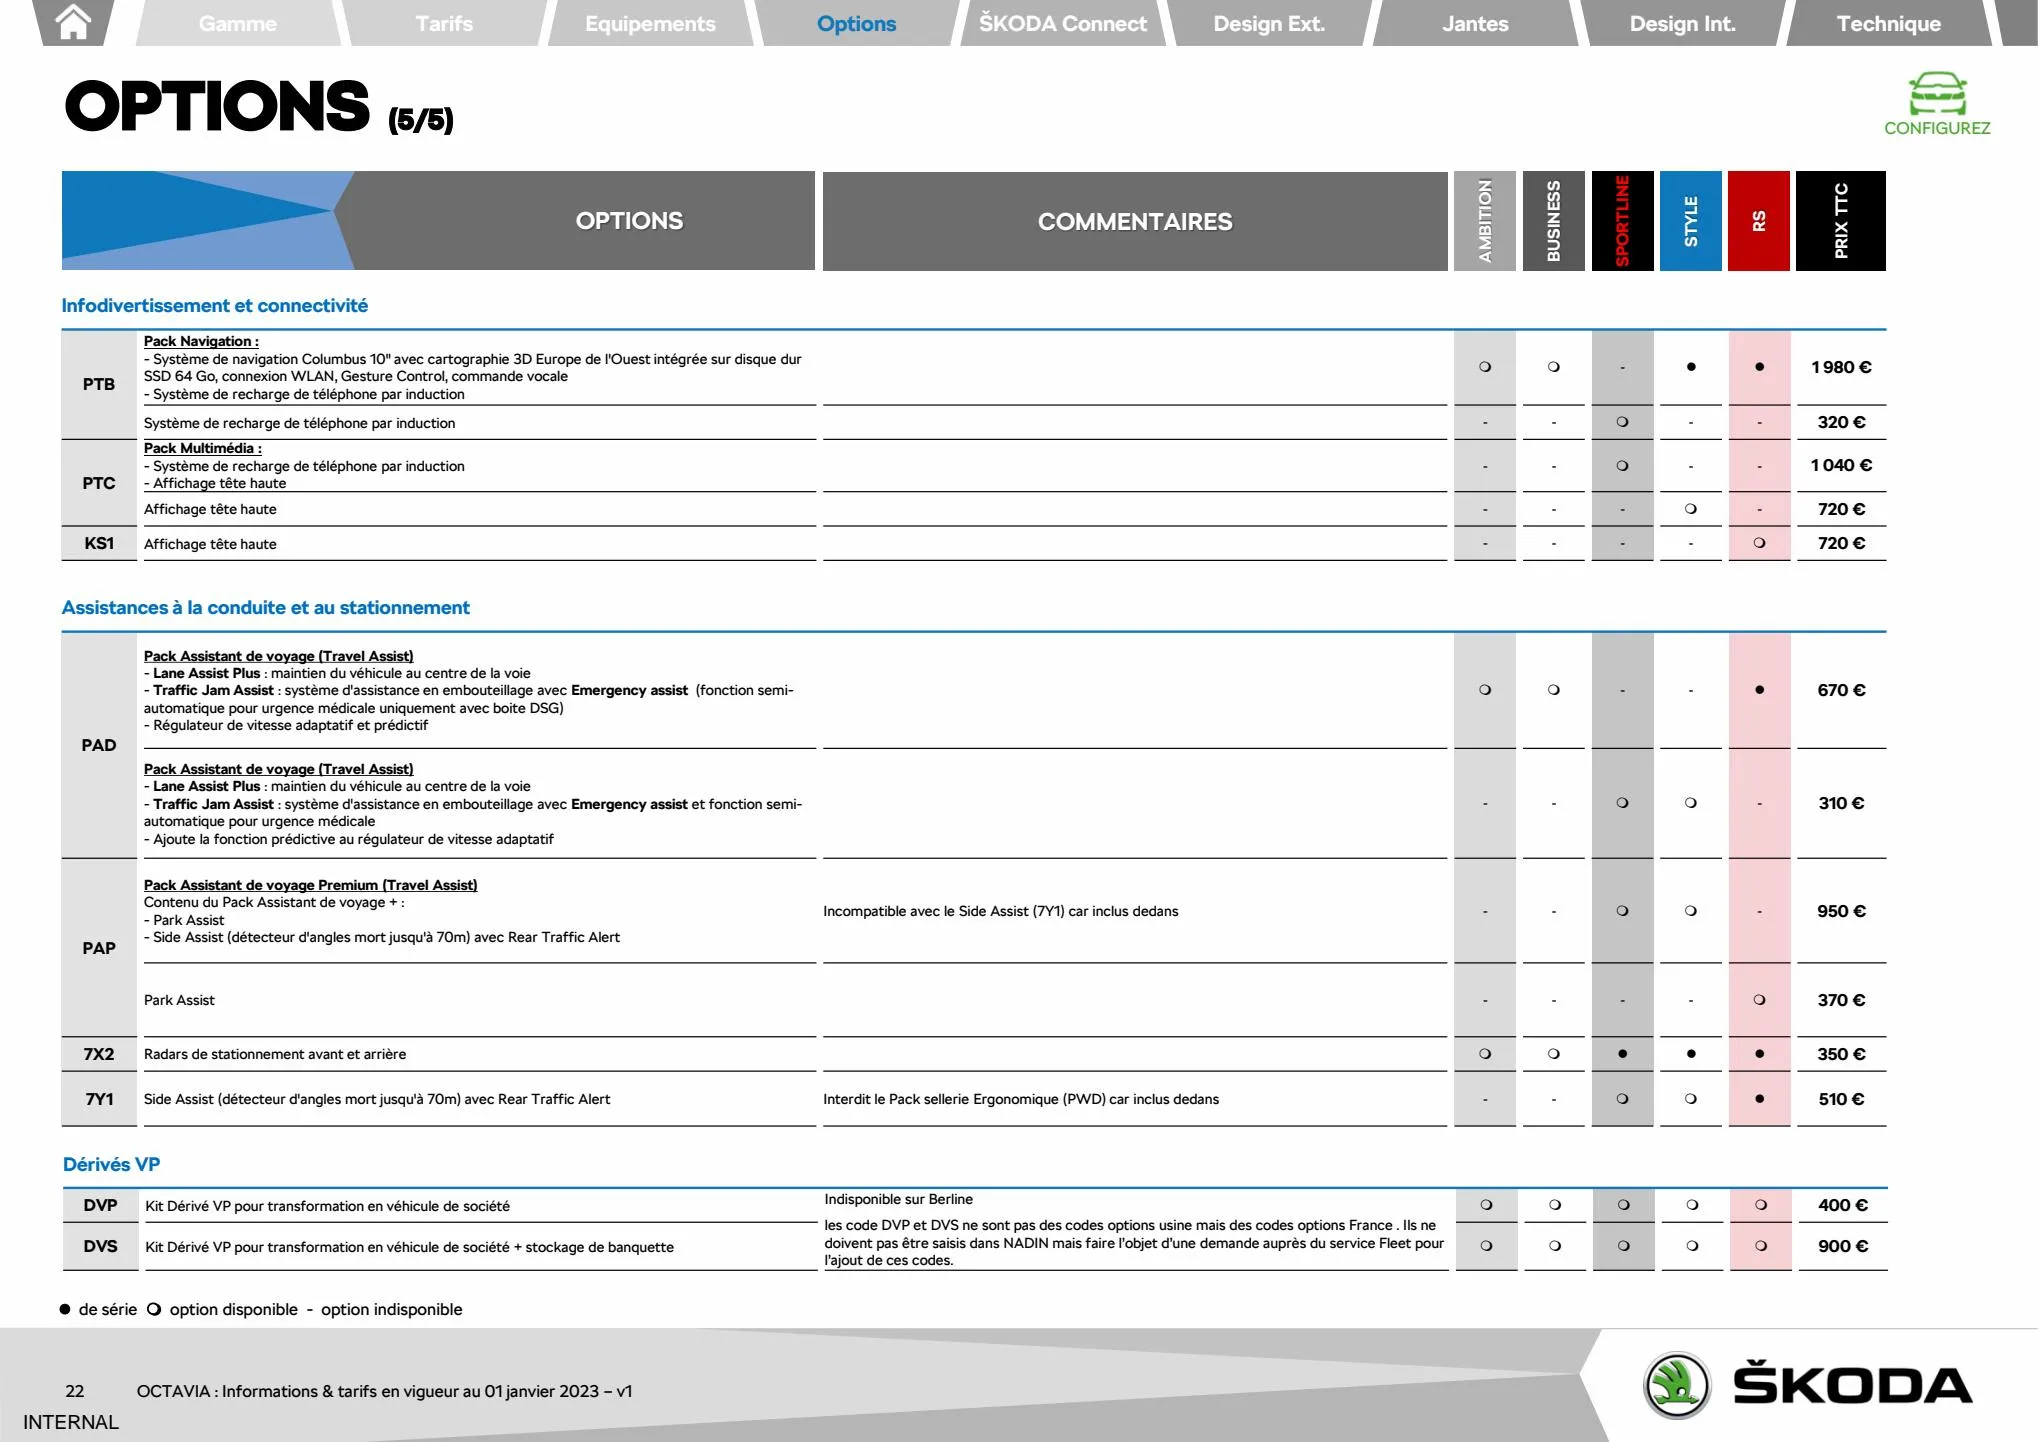Click RS circle in the KS1 row
The width and height of the screenshot is (2040, 1442).
(x=1759, y=543)
